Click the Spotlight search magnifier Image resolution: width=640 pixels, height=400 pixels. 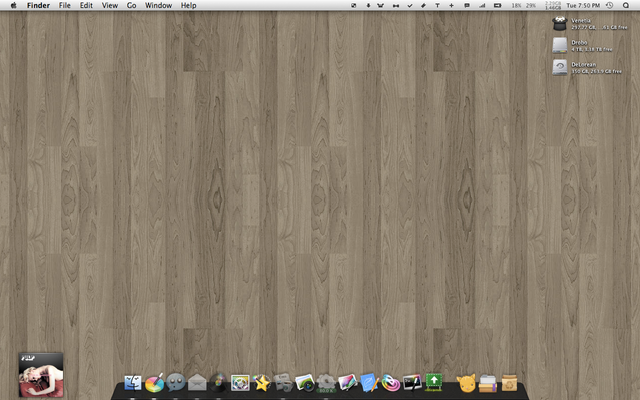(626, 5)
